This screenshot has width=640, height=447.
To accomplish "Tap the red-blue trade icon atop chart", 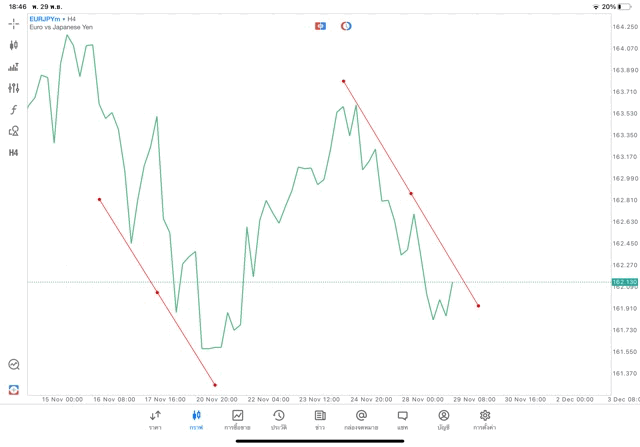I will (x=320, y=25).
